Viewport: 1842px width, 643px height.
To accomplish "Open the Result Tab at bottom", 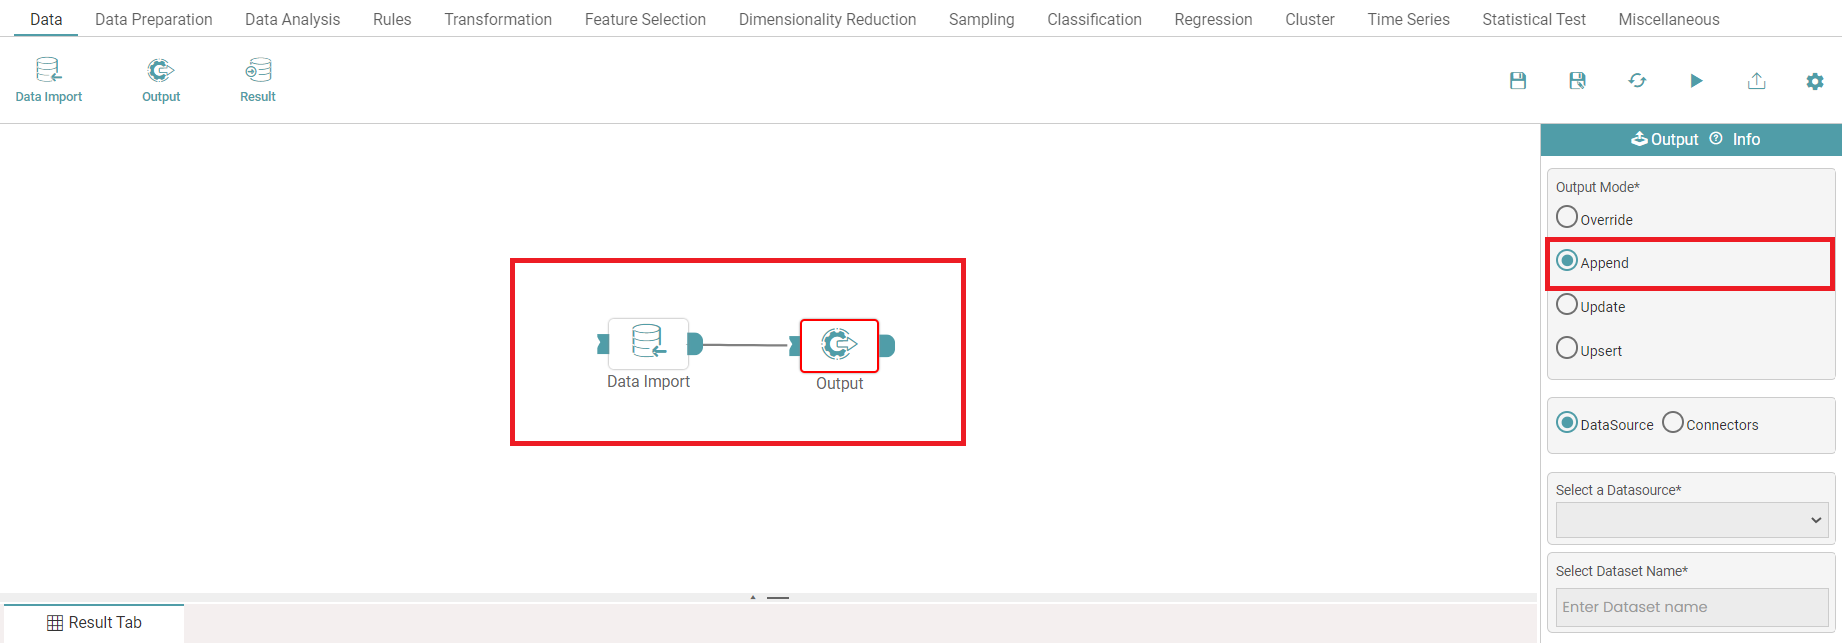I will [94, 622].
